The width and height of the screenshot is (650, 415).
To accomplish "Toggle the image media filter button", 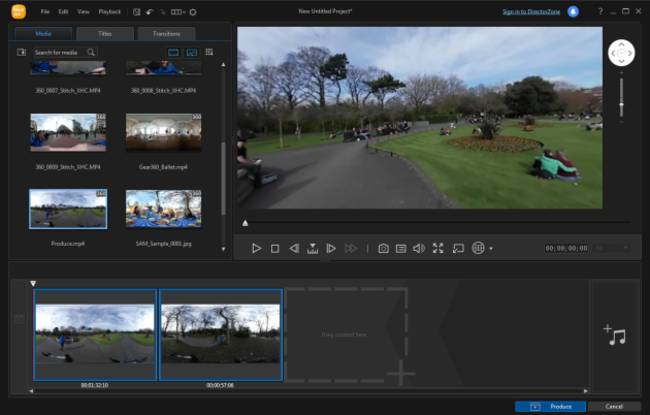I will [190, 52].
